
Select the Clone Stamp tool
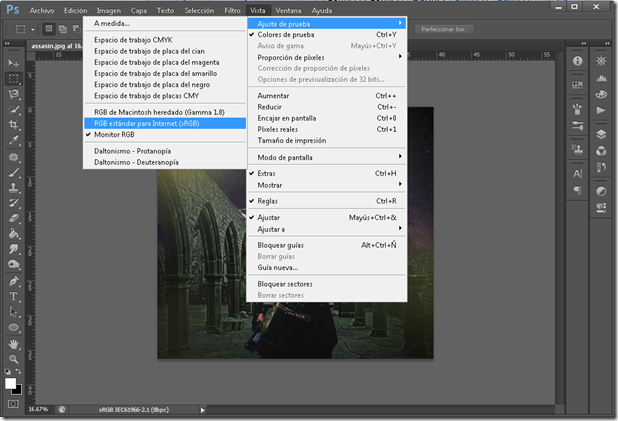(14, 188)
